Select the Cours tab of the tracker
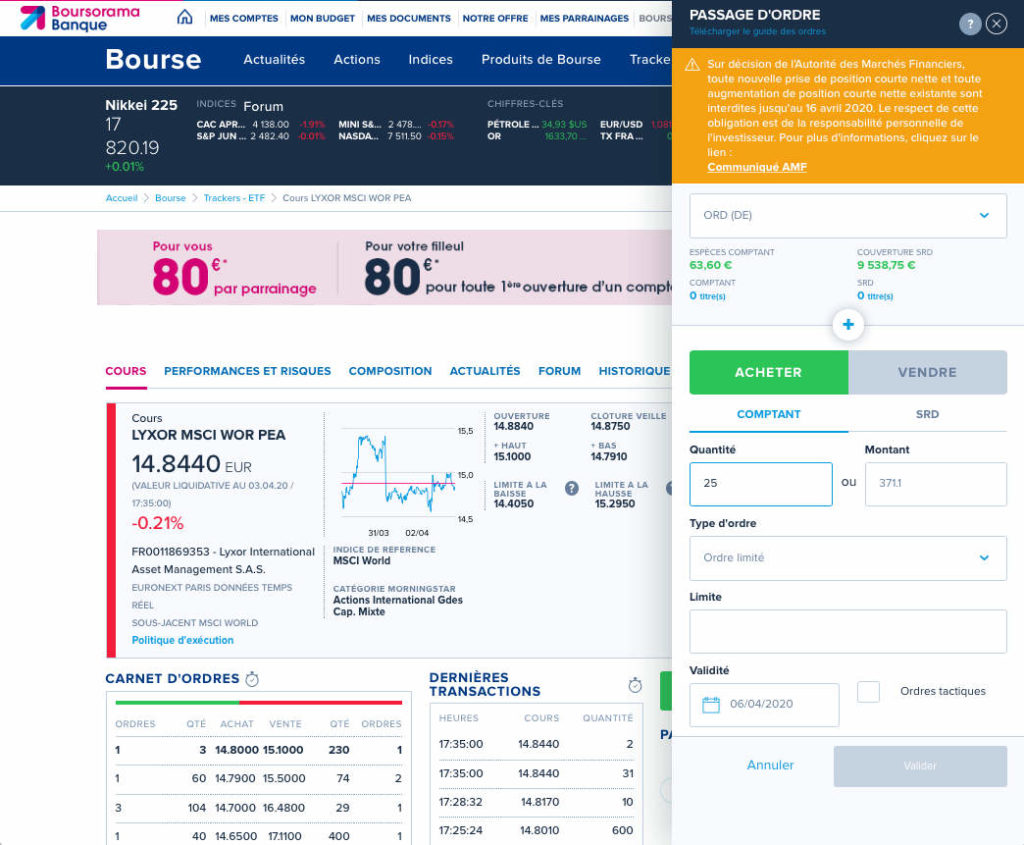The image size is (1024, 845). [126, 371]
